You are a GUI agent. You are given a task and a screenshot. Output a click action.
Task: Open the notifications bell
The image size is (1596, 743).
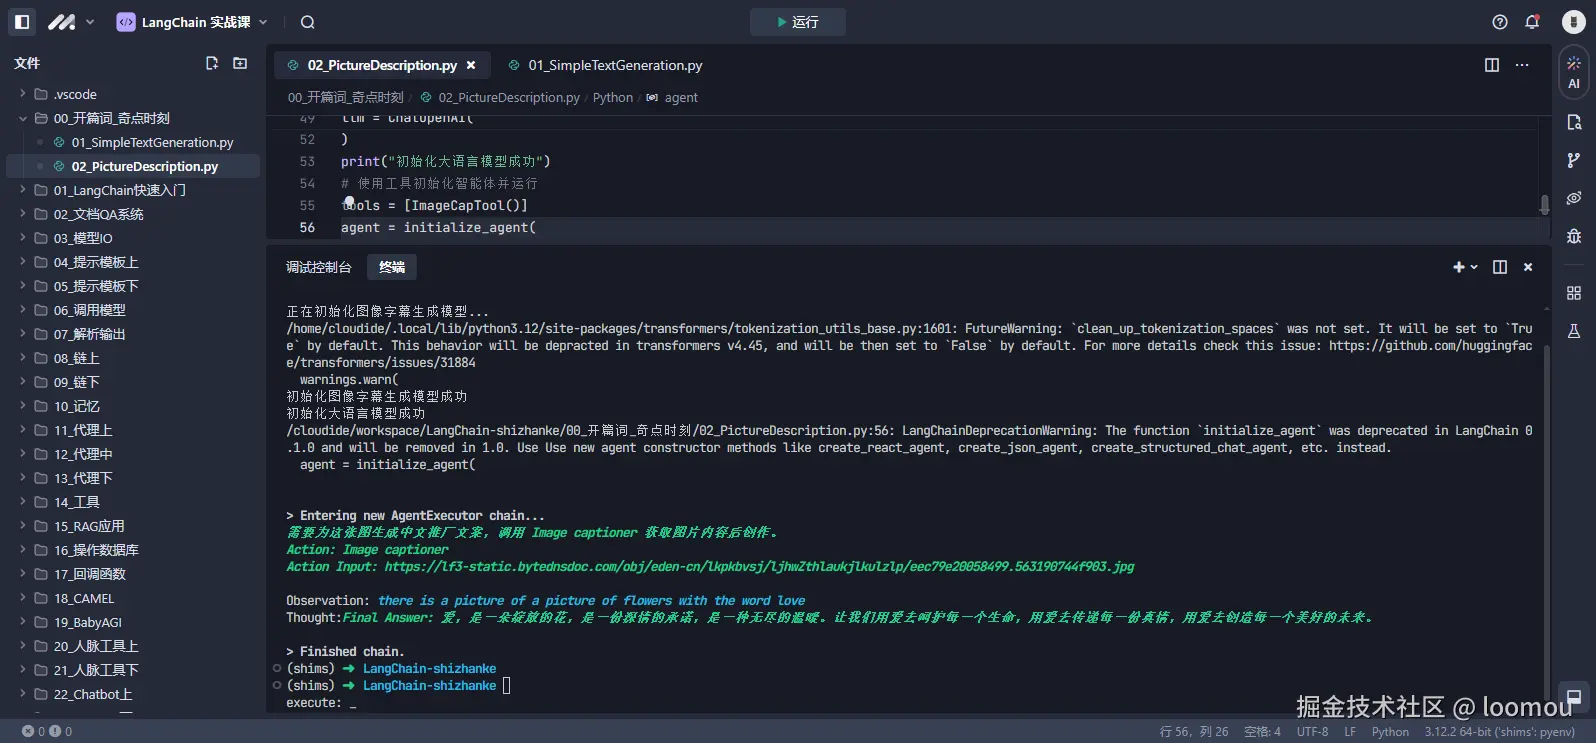[x=1531, y=22]
